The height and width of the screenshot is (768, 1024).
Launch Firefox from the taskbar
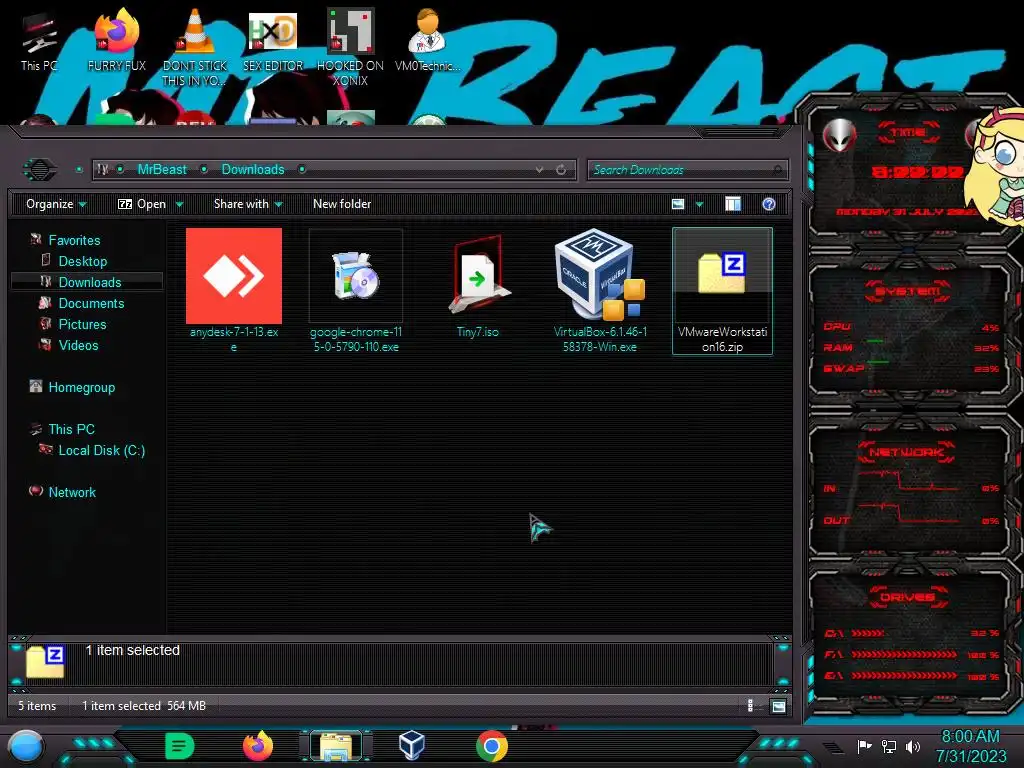(x=258, y=746)
